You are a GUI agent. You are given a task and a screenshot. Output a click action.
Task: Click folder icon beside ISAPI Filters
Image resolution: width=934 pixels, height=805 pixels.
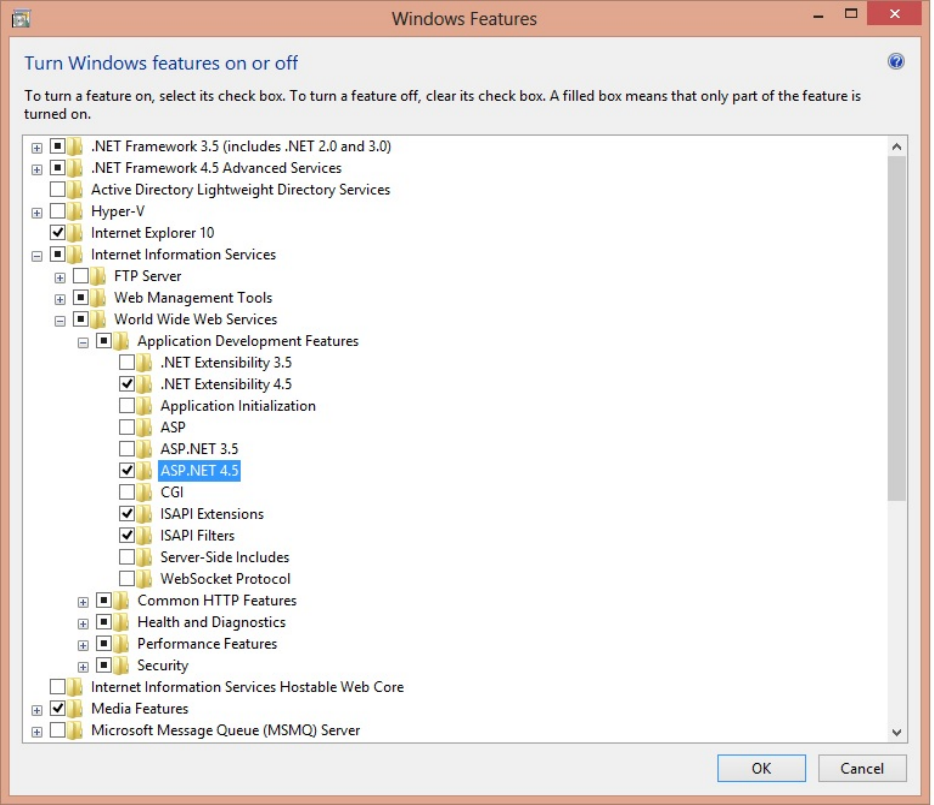point(144,535)
